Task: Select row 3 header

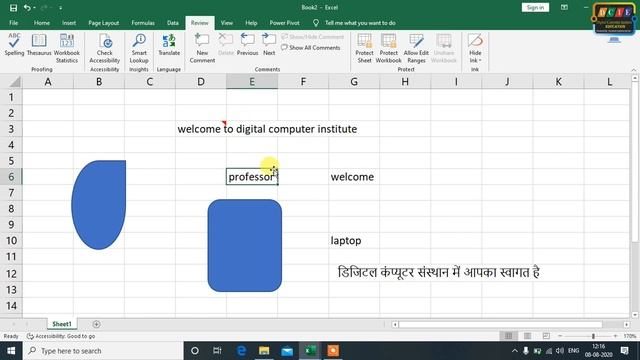Action: tap(11, 129)
